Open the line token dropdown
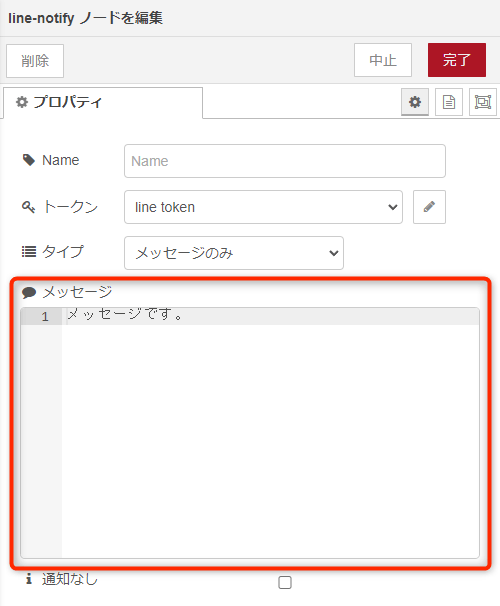Screen dimensions: 500x606 point(263,207)
